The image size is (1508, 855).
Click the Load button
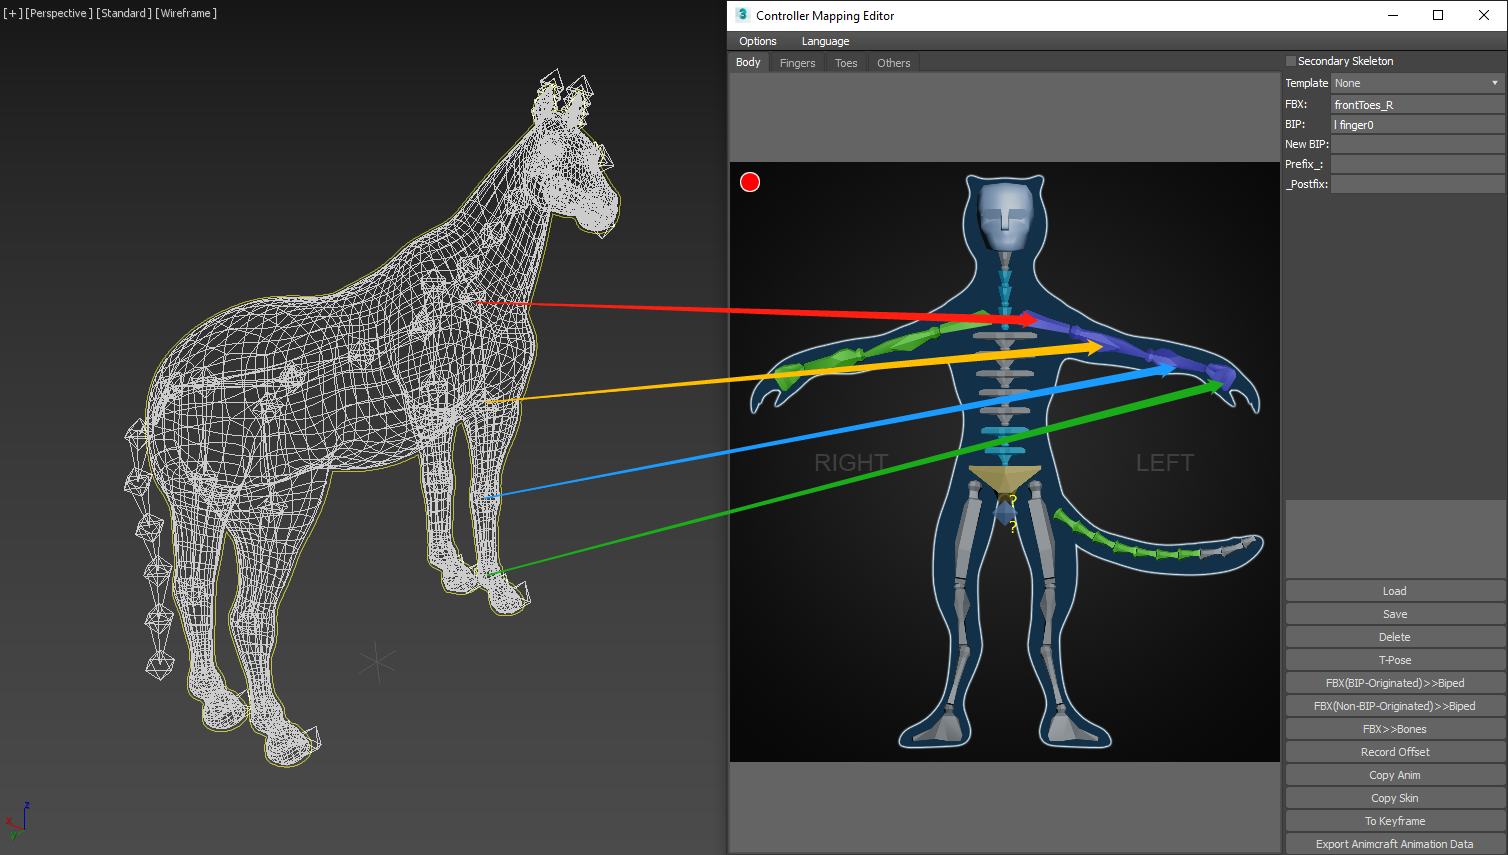coord(1395,591)
